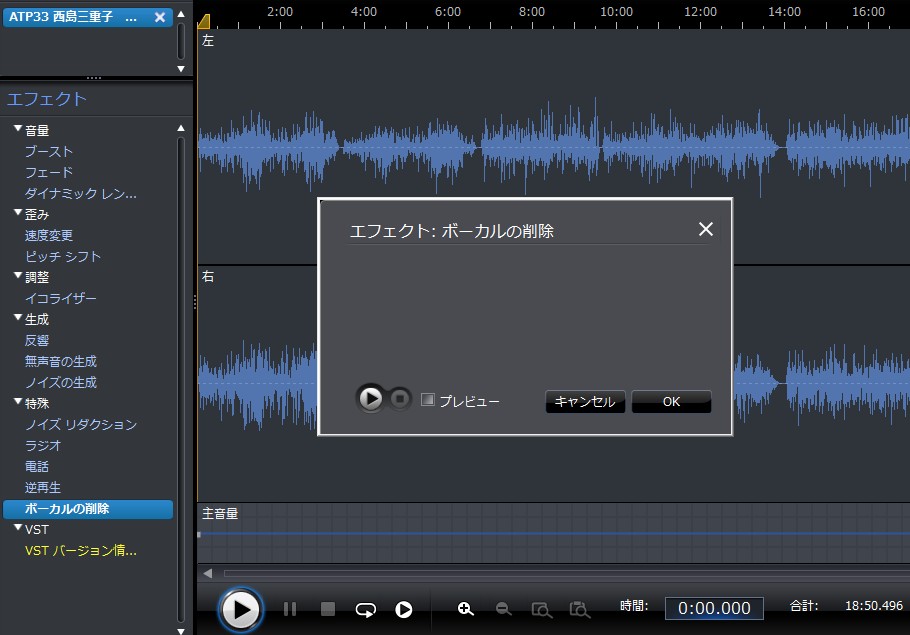Open the VST バージョン情報 link
Viewport: 910px width, 635px height.
[x=80, y=550]
